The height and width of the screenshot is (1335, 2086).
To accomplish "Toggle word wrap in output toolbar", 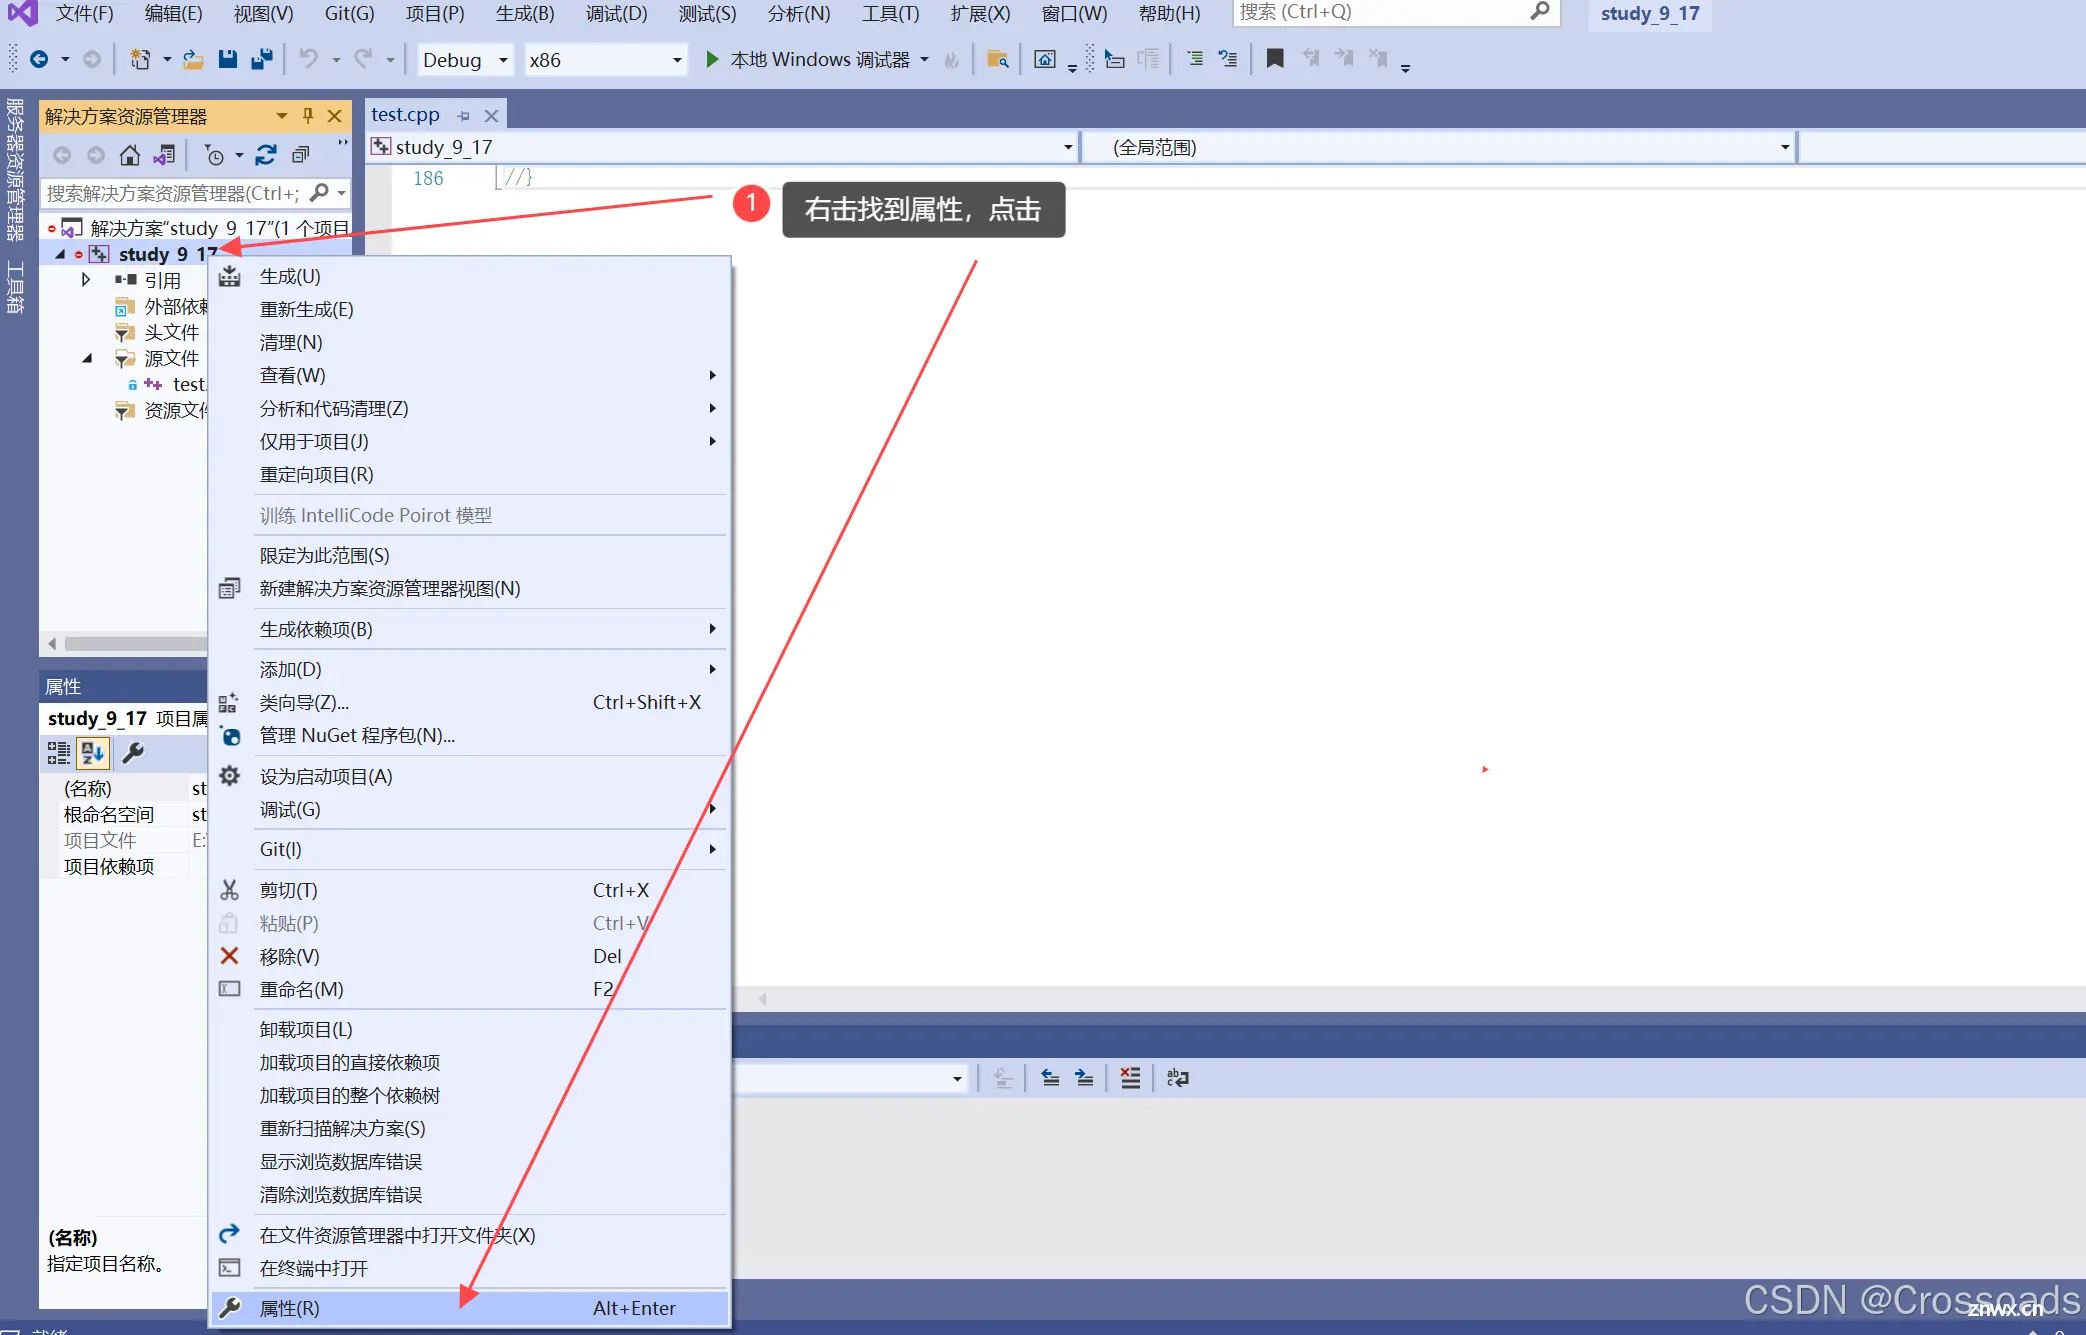I will pyautogui.click(x=1178, y=1077).
